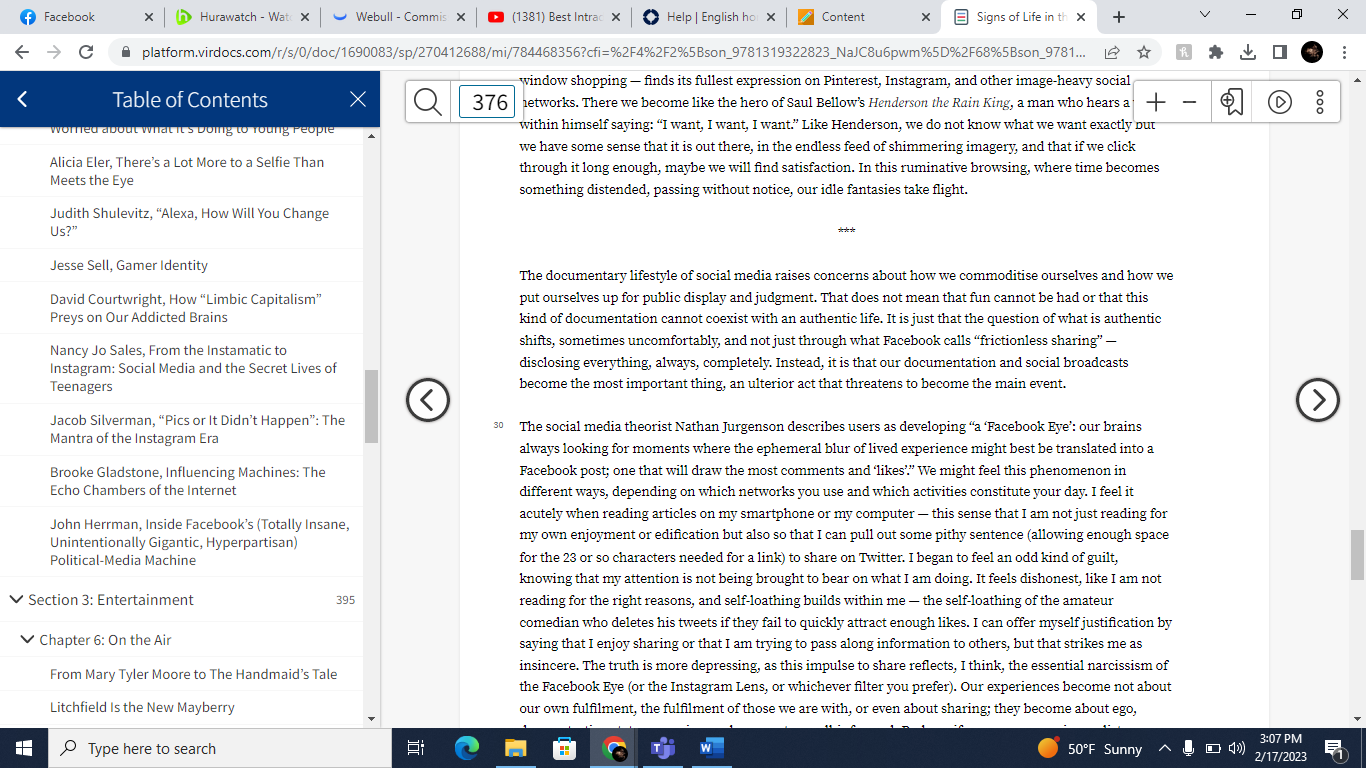The image size is (1366, 768).
Task: Click the page number field showing 376
Action: [x=487, y=102]
